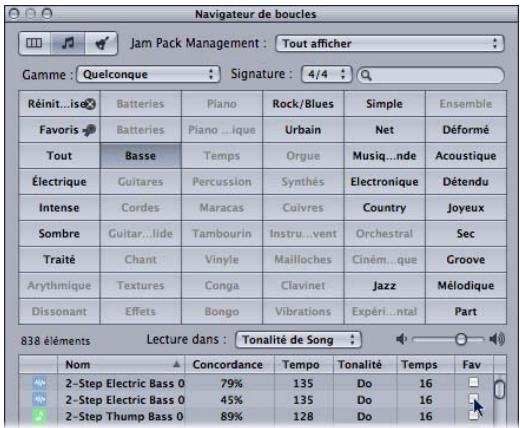Select the Joyeux descriptor button
The height and width of the screenshot is (428, 520).
(466, 208)
